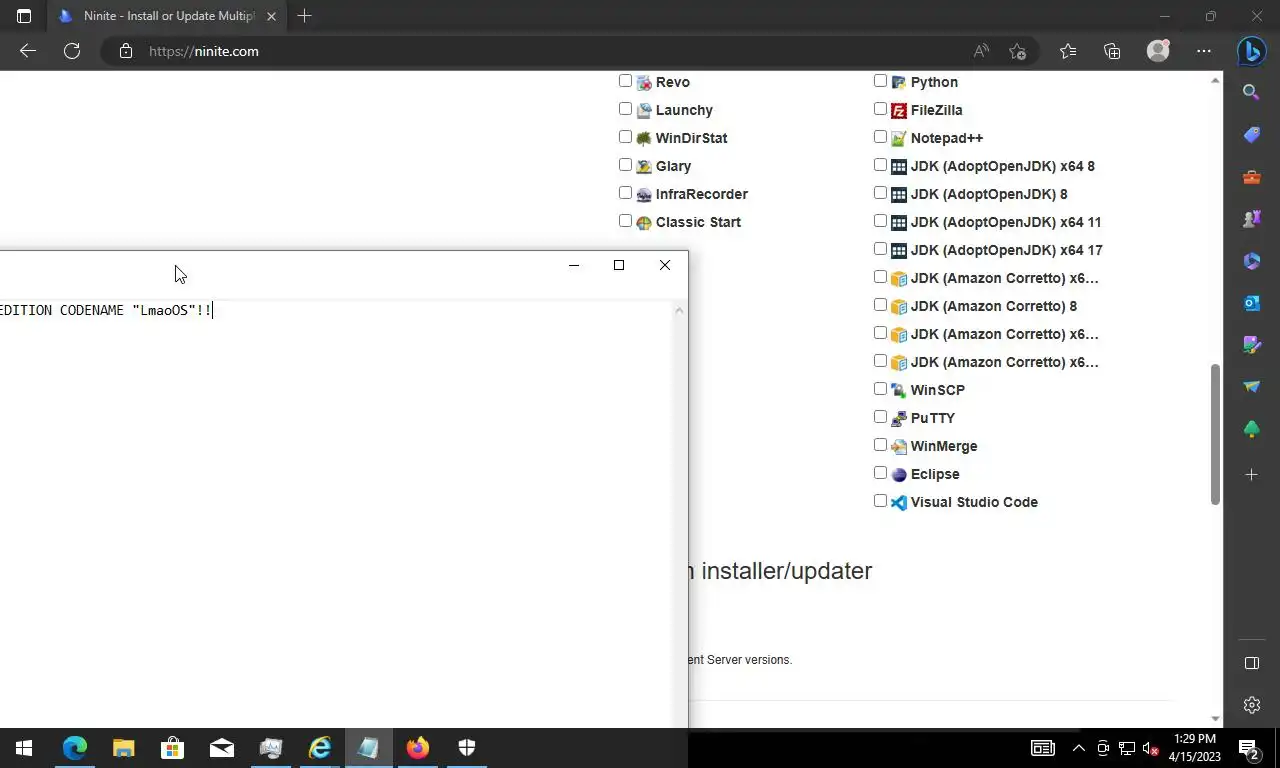The height and width of the screenshot is (768, 1280).
Task: Check the Python checkbox
Action: click(880, 81)
